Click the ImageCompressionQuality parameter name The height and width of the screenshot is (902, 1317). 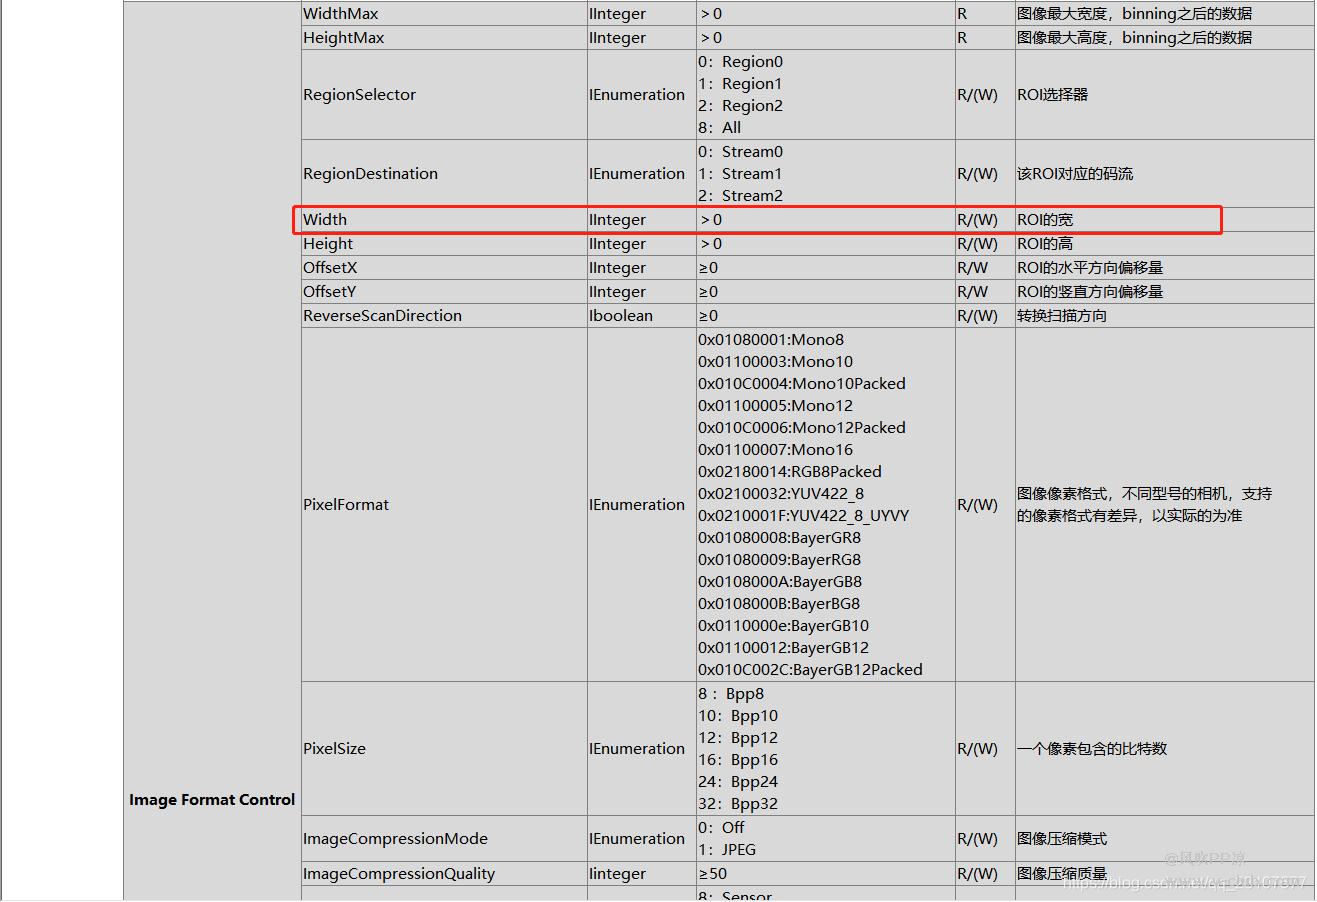[x=399, y=874]
